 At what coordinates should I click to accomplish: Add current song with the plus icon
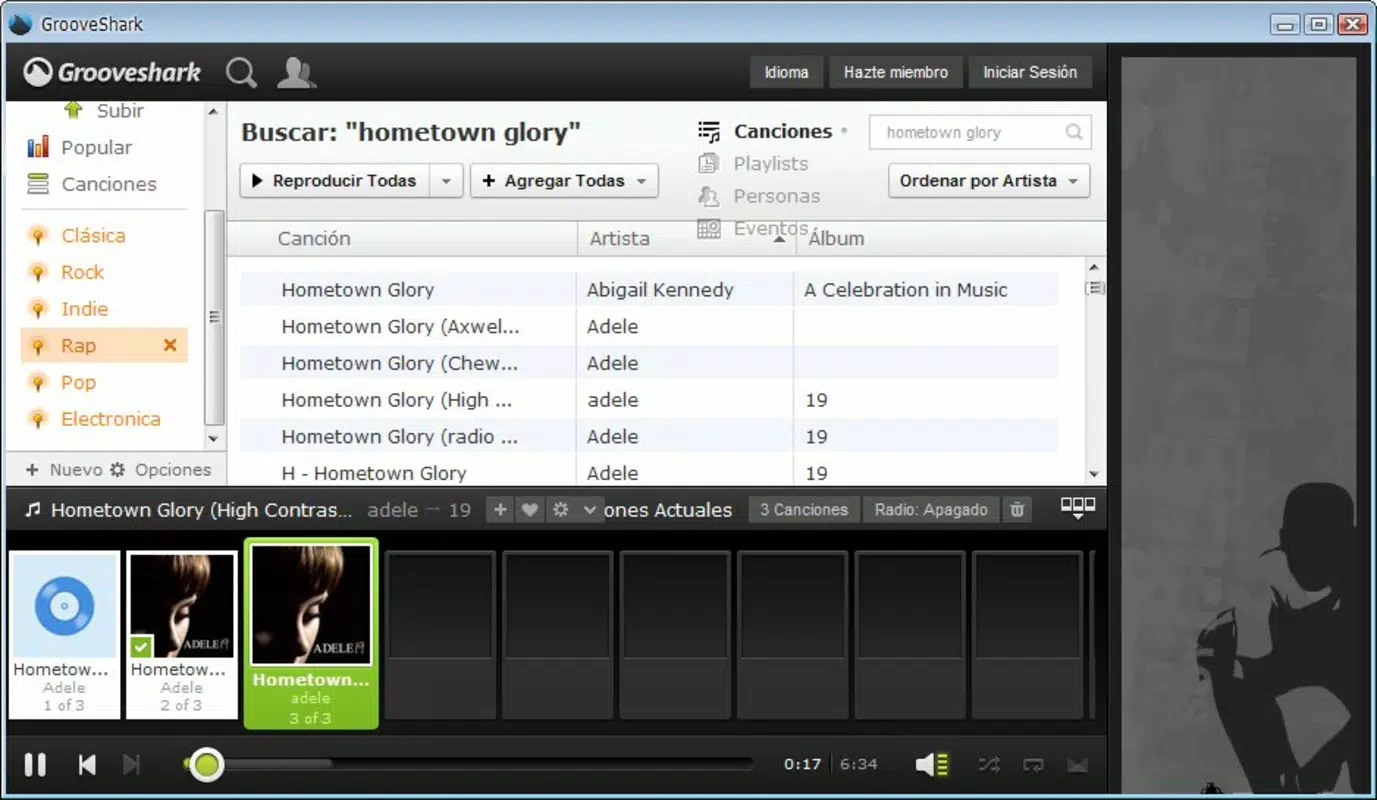[x=501, y=510]
